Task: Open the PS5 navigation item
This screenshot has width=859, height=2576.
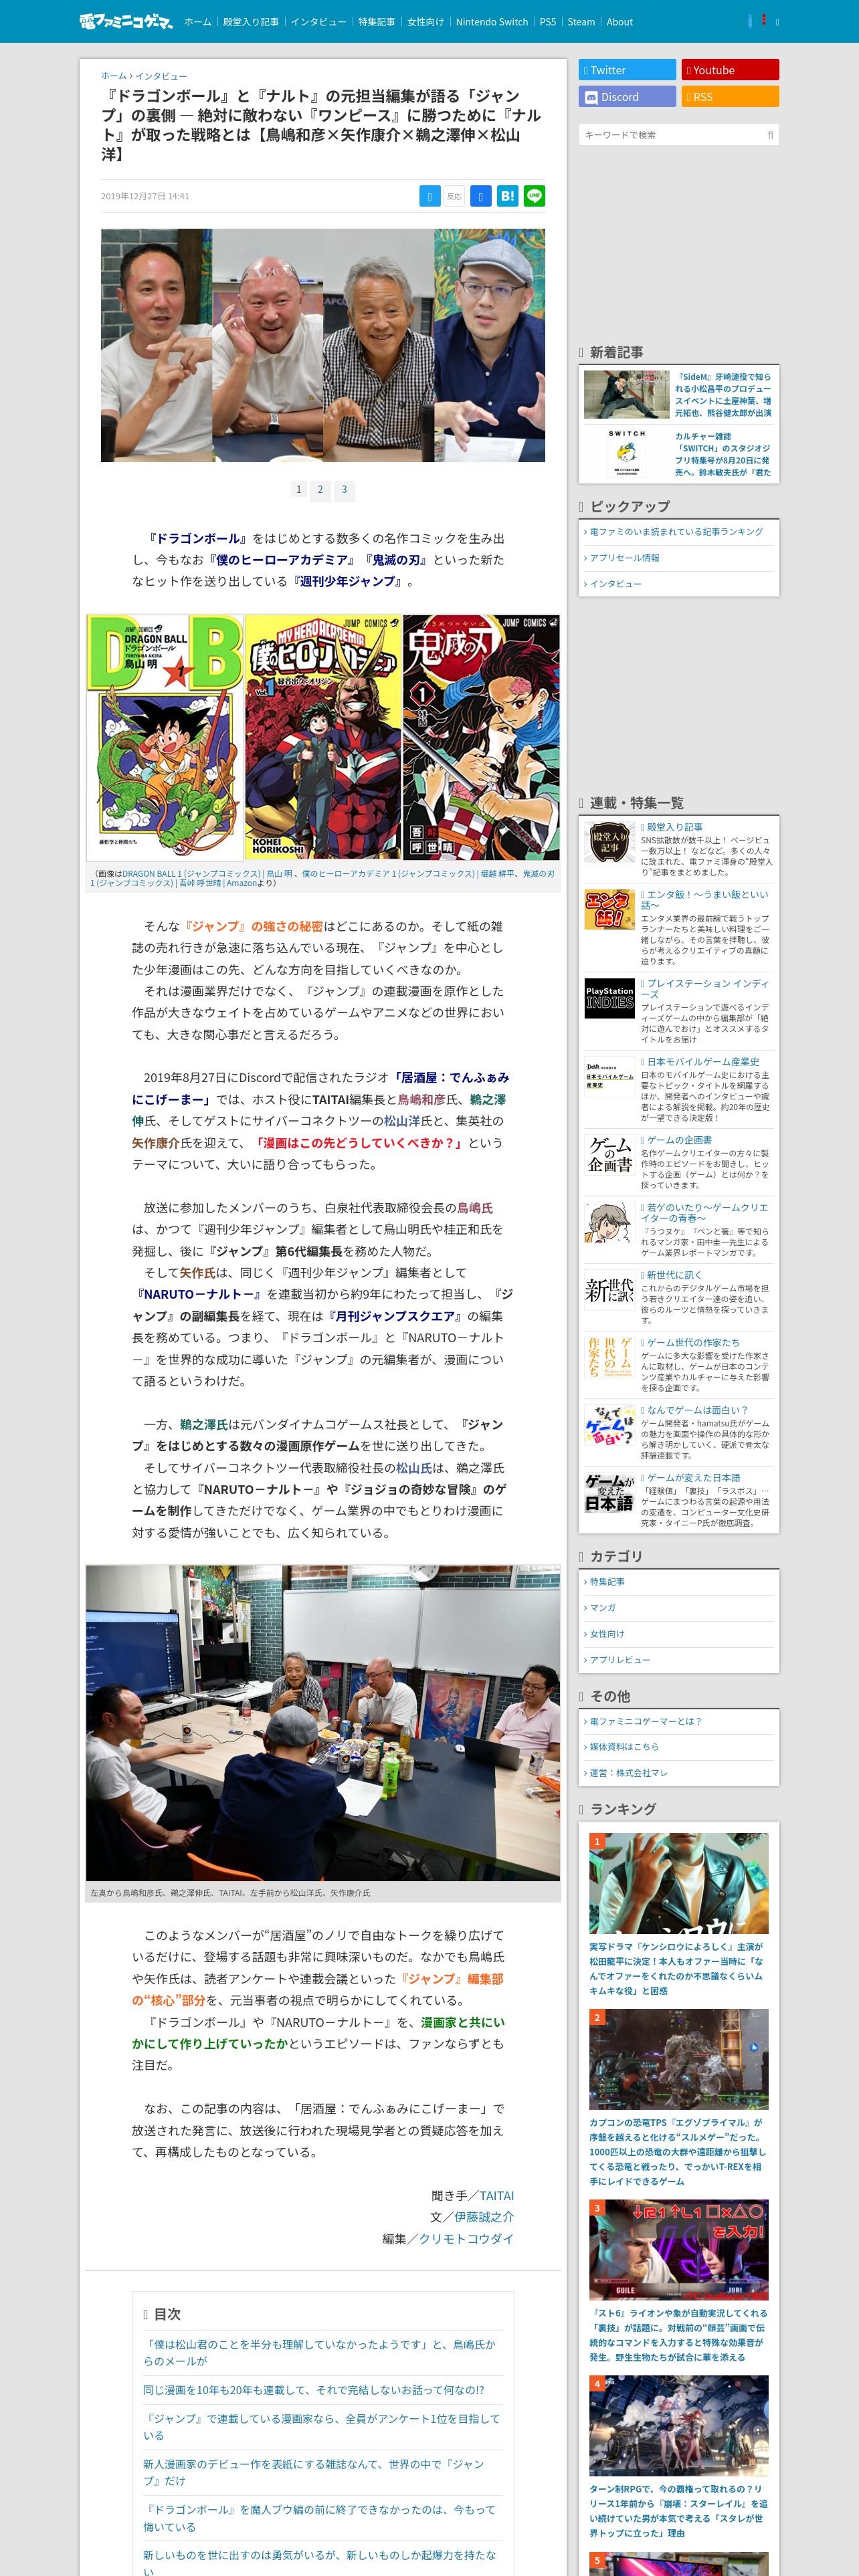Action: (x=548, y=22)
